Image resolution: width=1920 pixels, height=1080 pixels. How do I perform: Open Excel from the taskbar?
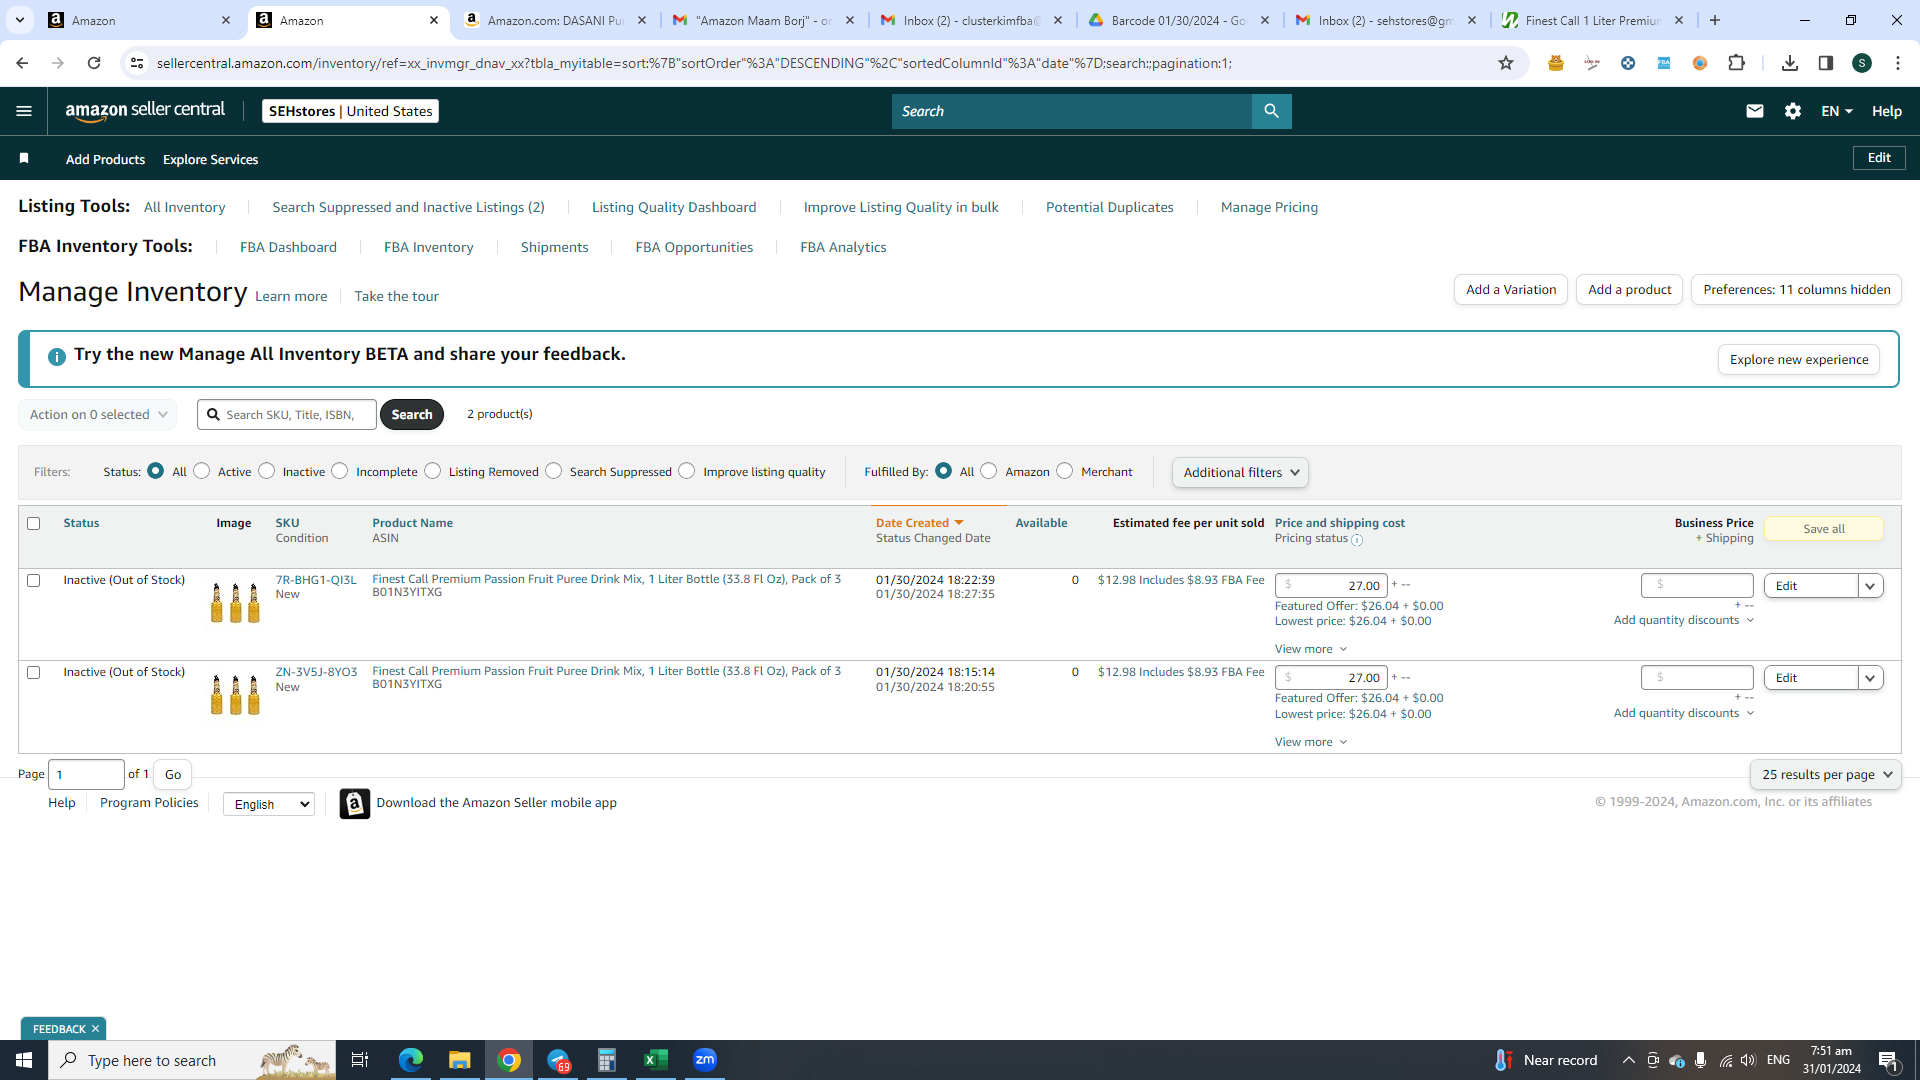pos(656,1060)
